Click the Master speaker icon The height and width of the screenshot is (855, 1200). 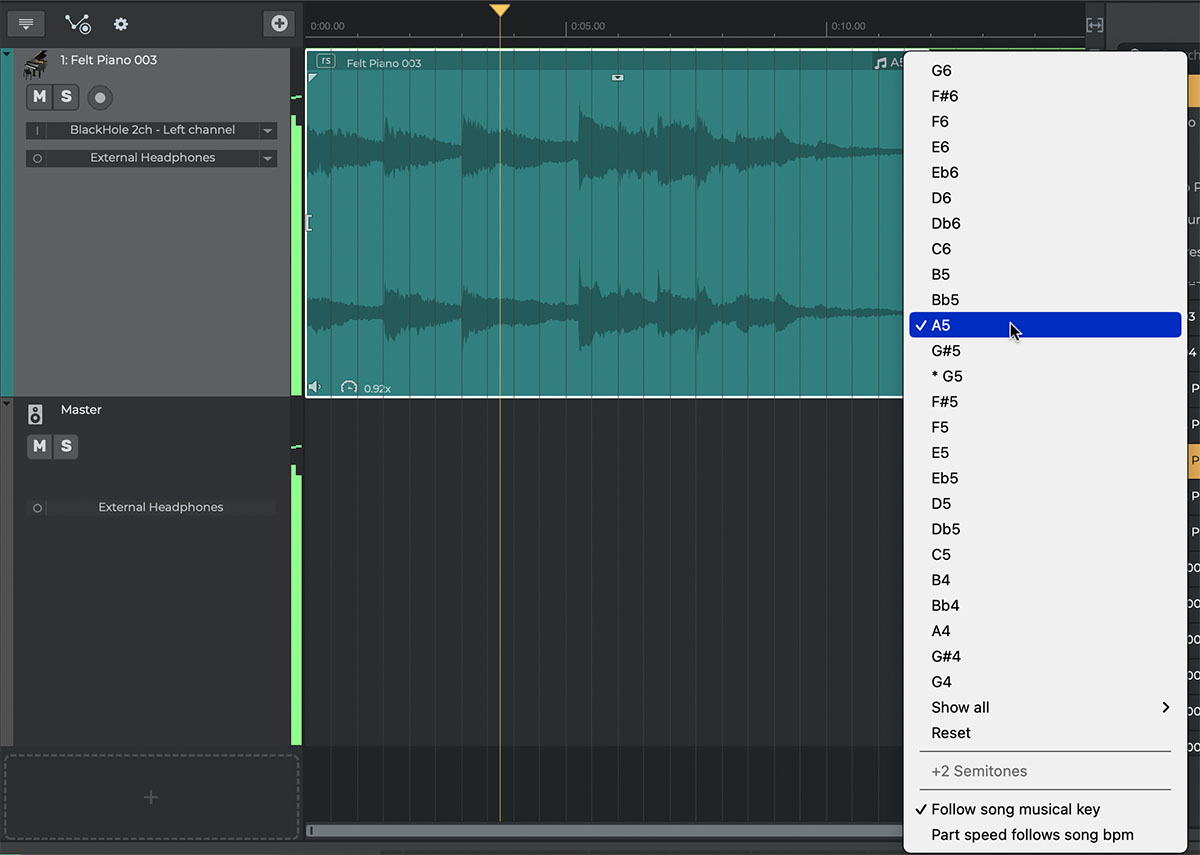pyautogui.click(x=35, y=414)
